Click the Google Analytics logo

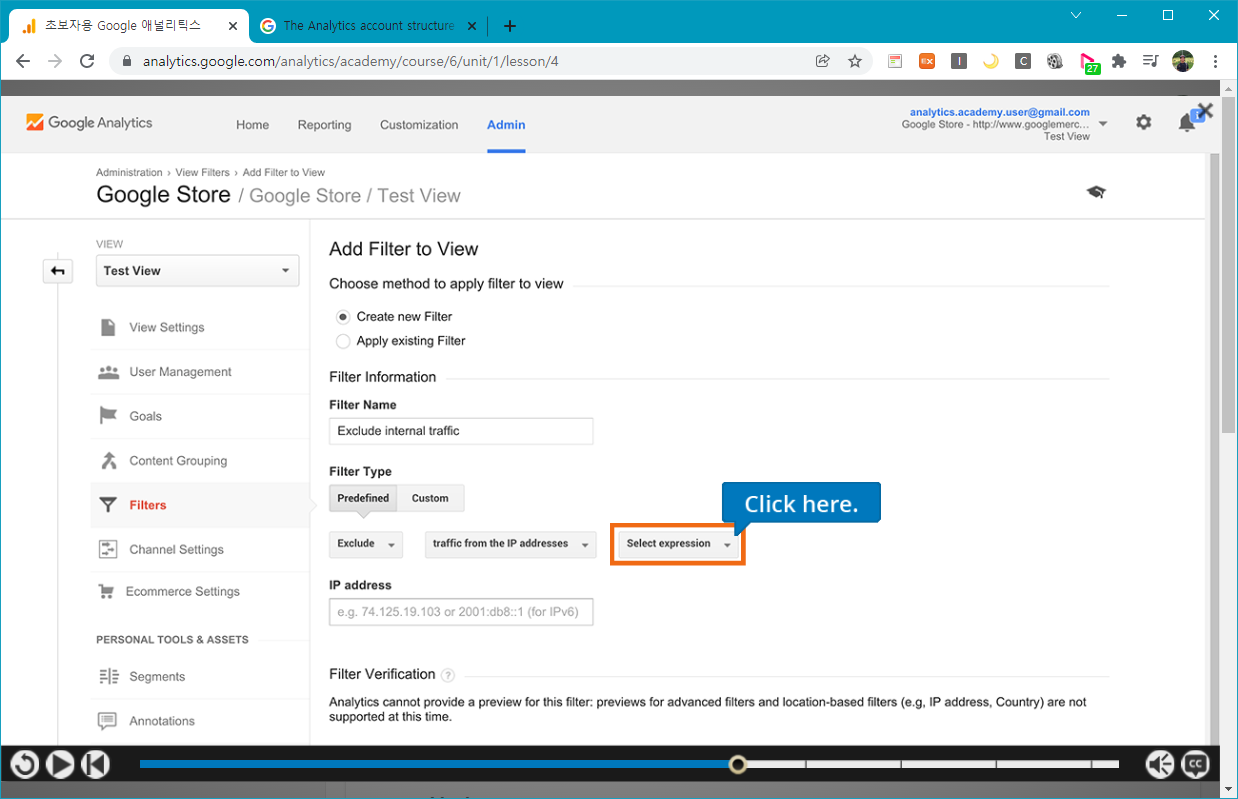[89, 123]
